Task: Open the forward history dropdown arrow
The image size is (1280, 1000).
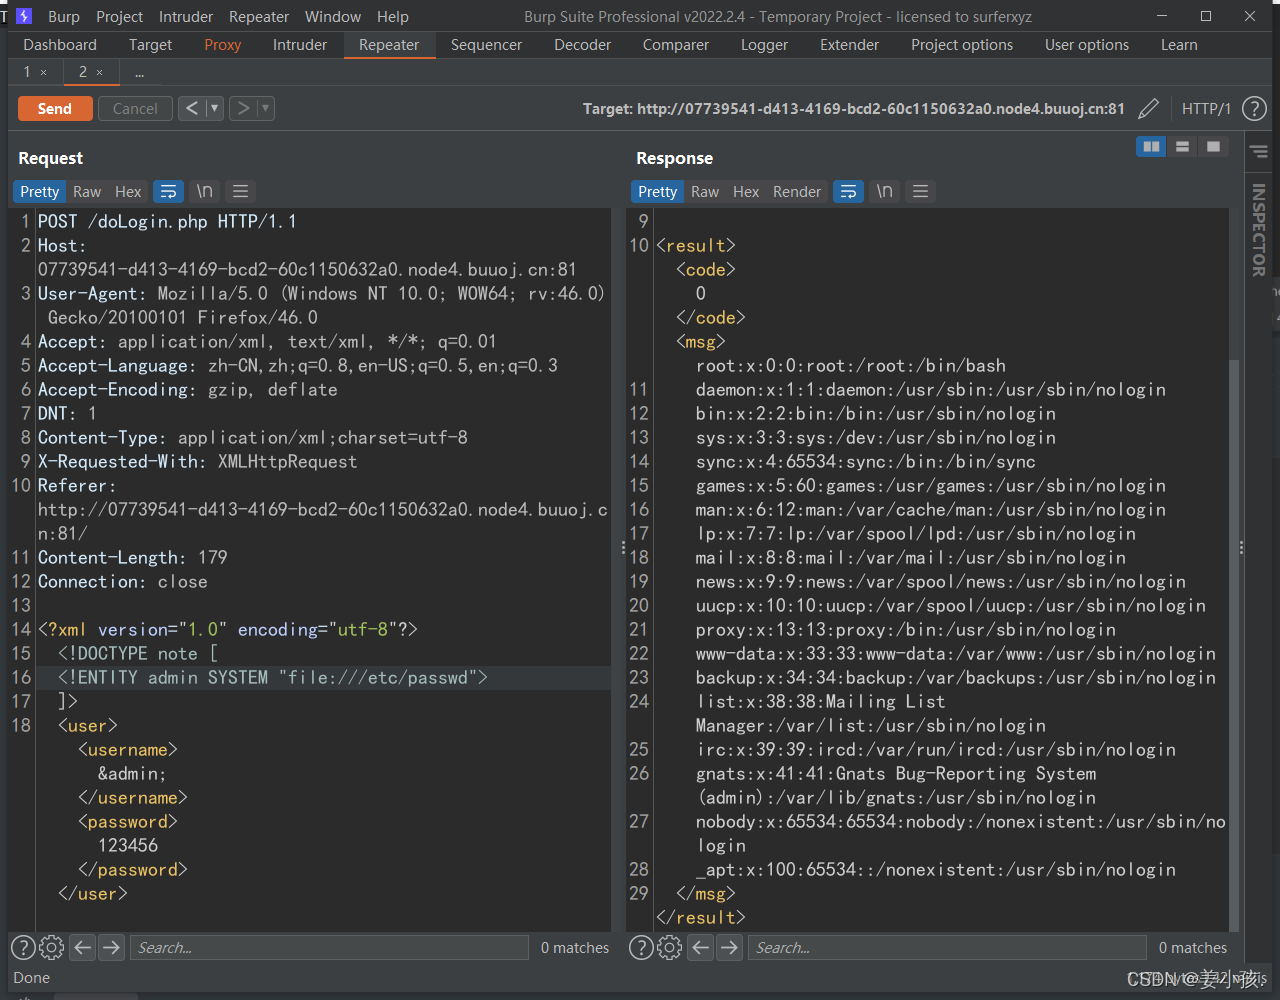Action: click(266, 109)
